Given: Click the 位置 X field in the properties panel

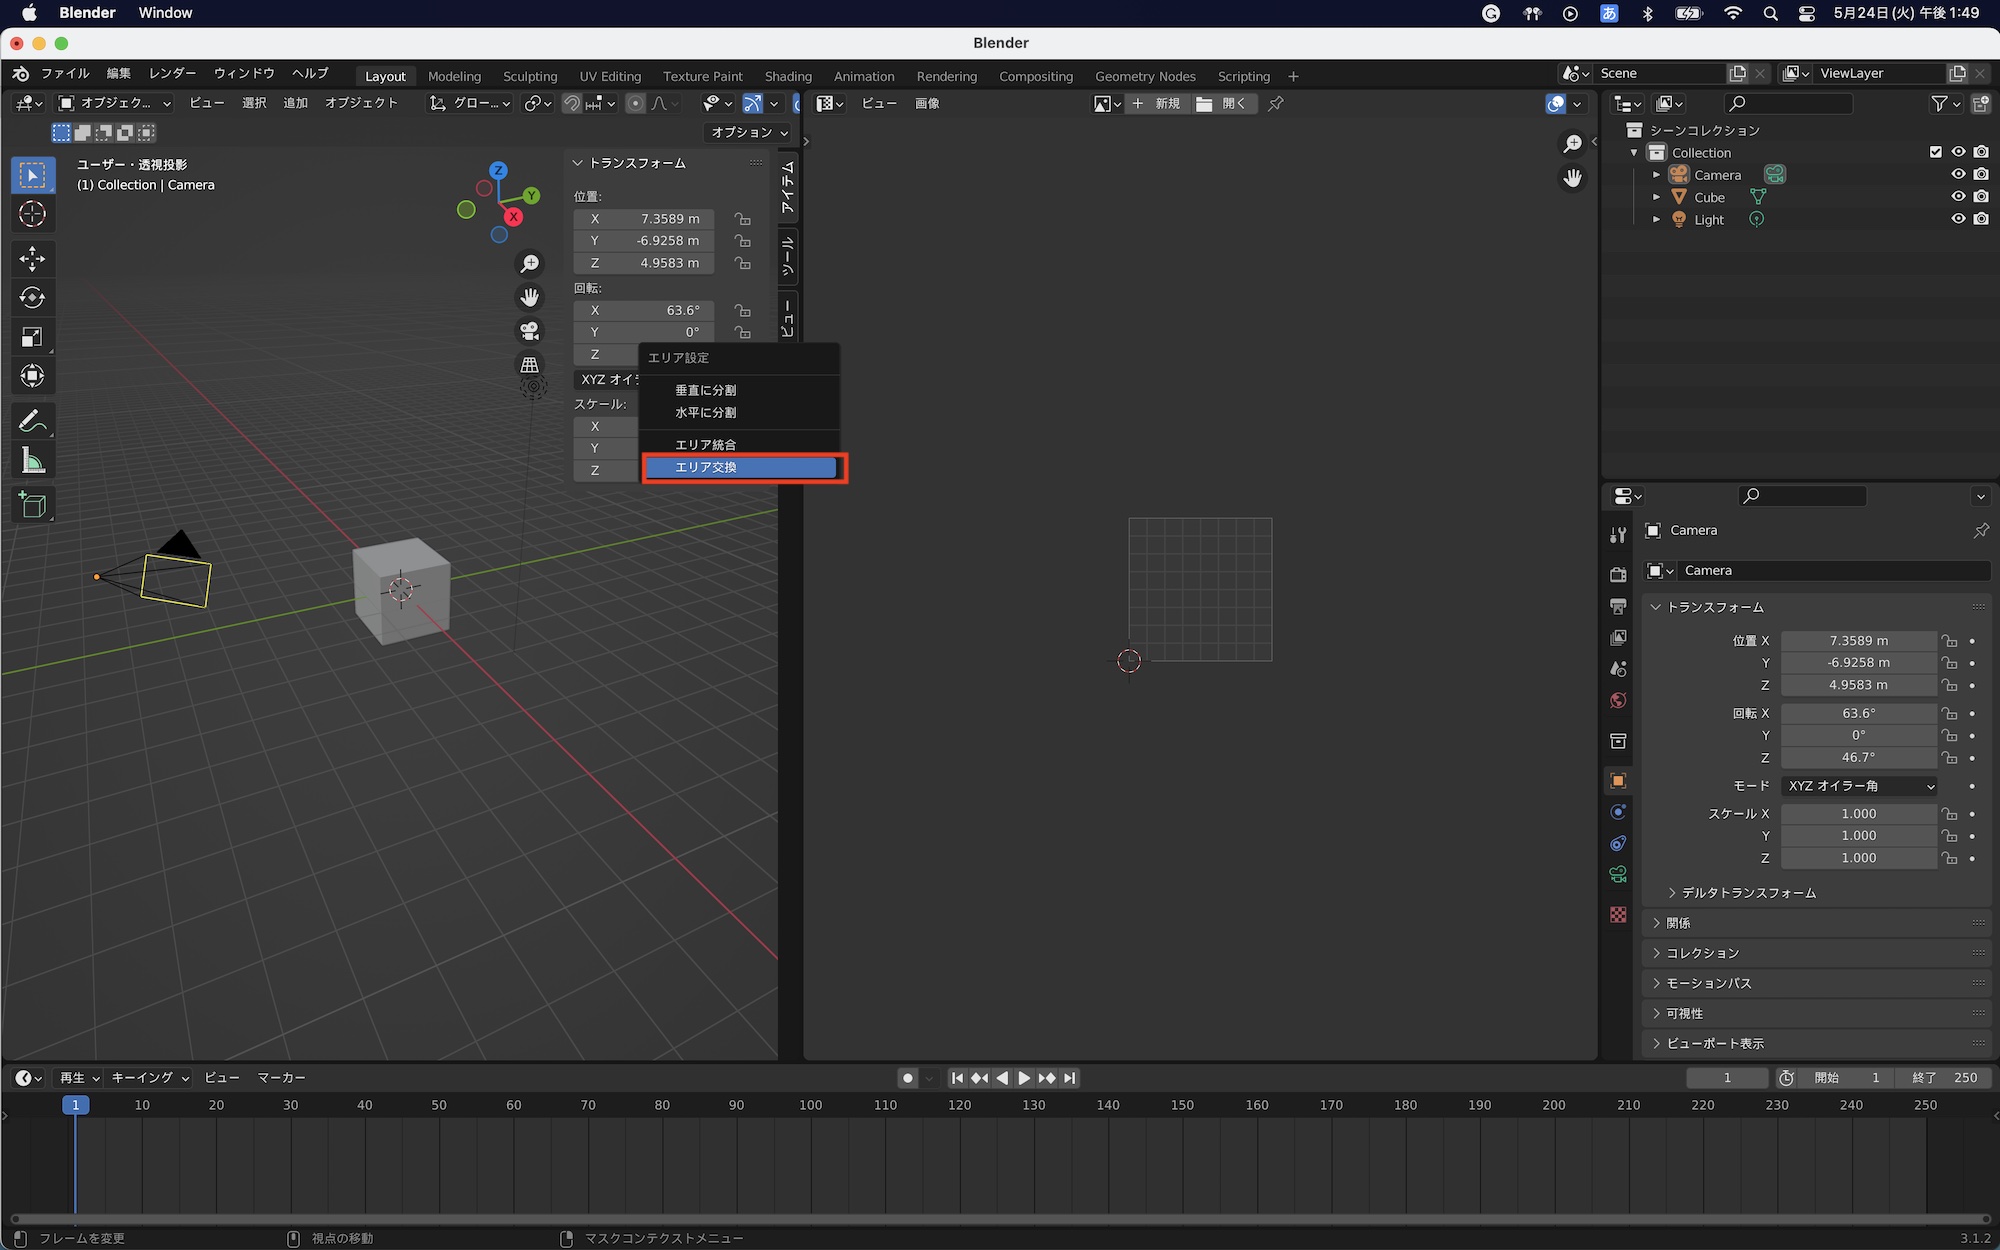Looking at the screenshot, I should (x=1858, y=641).
